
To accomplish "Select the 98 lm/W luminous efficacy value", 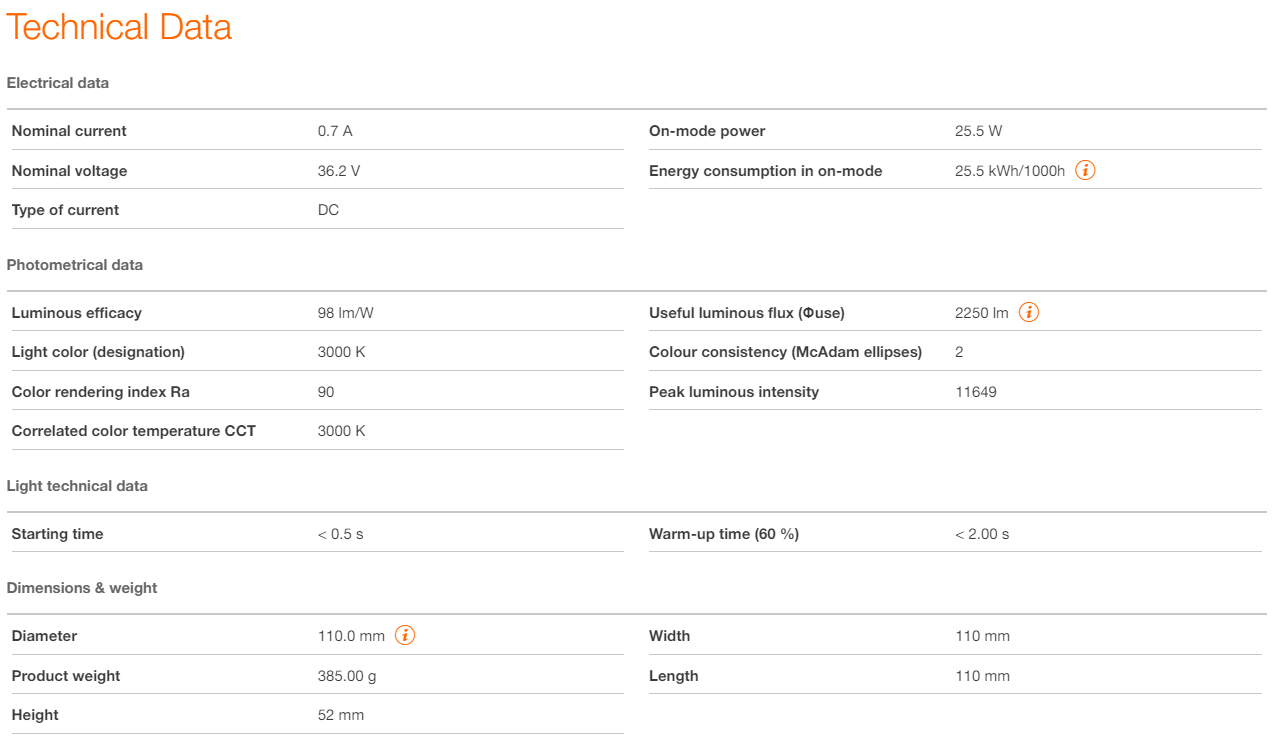I will pyautogui.click(x=346, y=313).
